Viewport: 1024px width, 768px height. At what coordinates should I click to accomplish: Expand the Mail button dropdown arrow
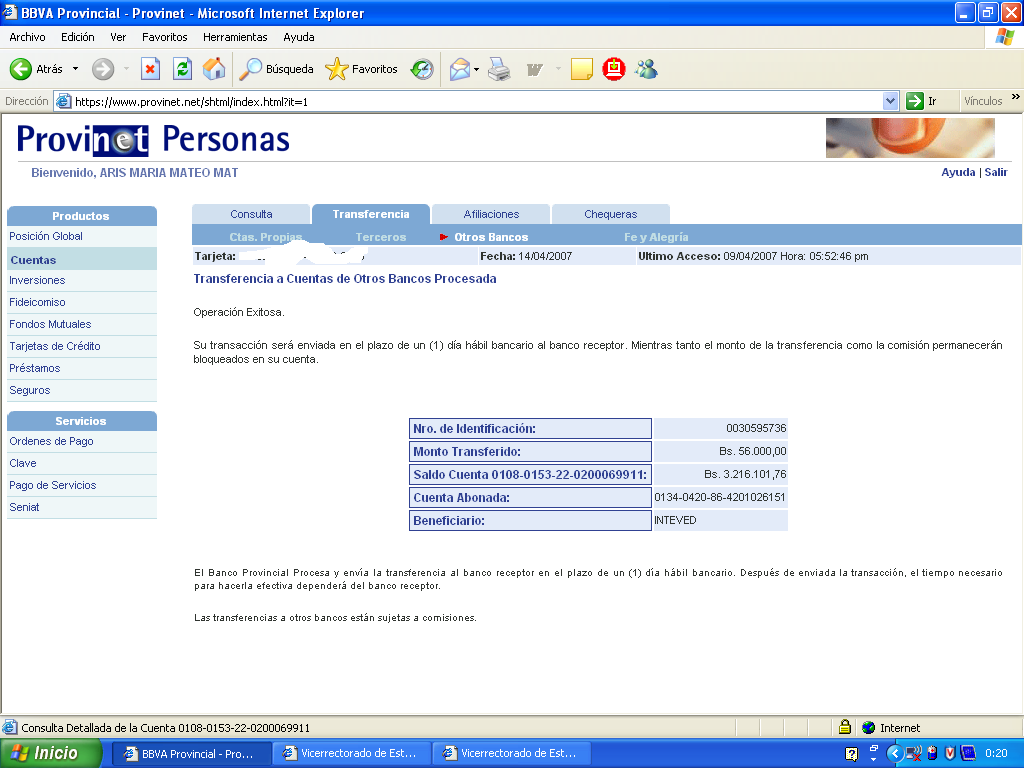click(477, 69)
